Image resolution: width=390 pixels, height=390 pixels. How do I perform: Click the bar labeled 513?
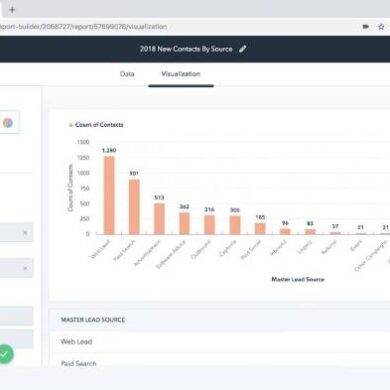tap(159, 219)
